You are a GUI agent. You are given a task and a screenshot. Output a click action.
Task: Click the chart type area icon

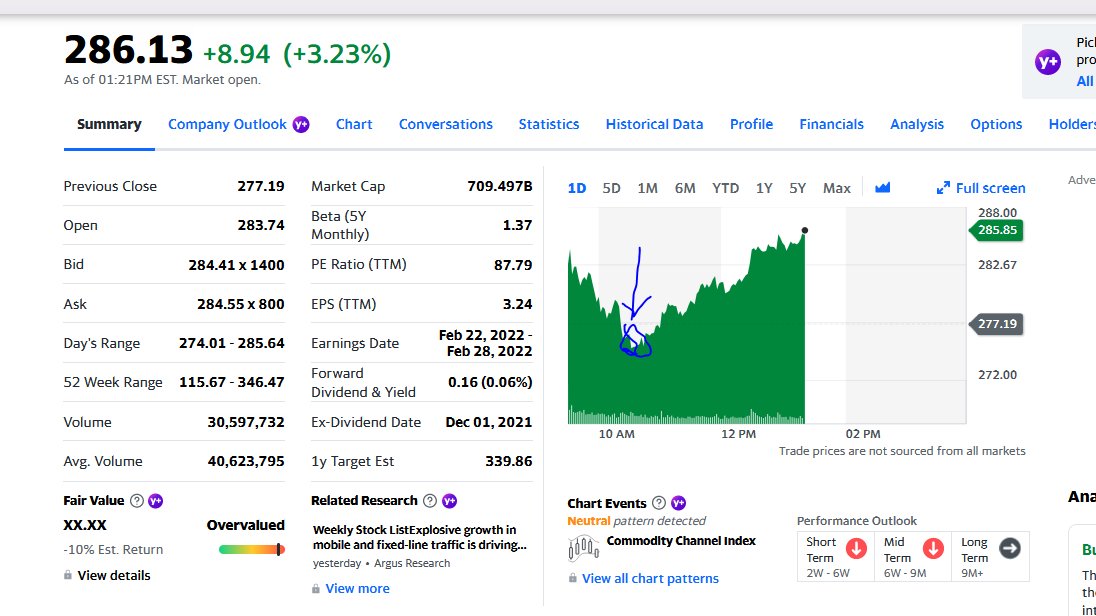[x=883, y=187]
